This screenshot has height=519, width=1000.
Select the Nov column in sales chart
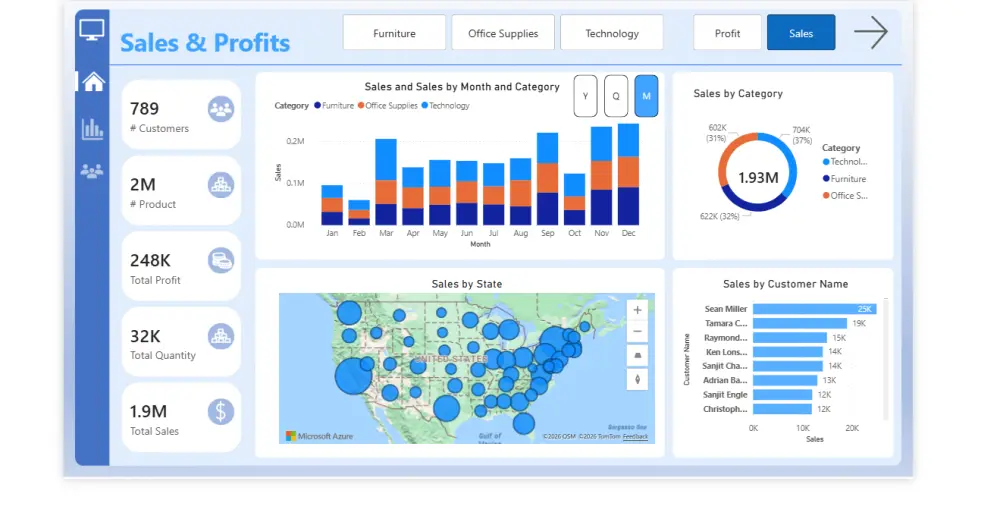point(601,176)
